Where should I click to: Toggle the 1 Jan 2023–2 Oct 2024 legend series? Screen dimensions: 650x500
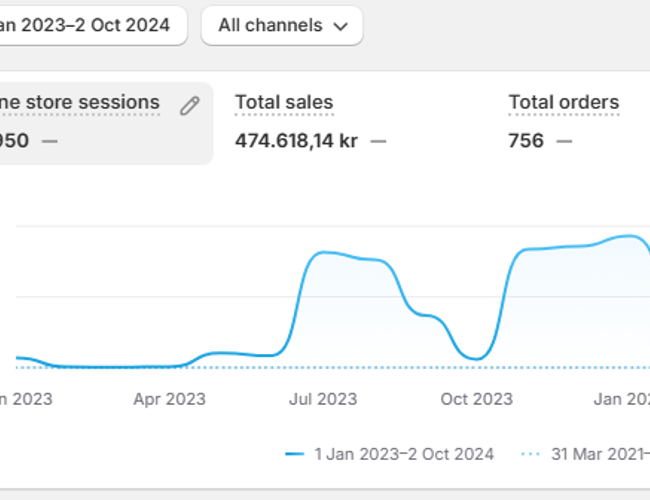pyautogui.click(x=404, y=454)
